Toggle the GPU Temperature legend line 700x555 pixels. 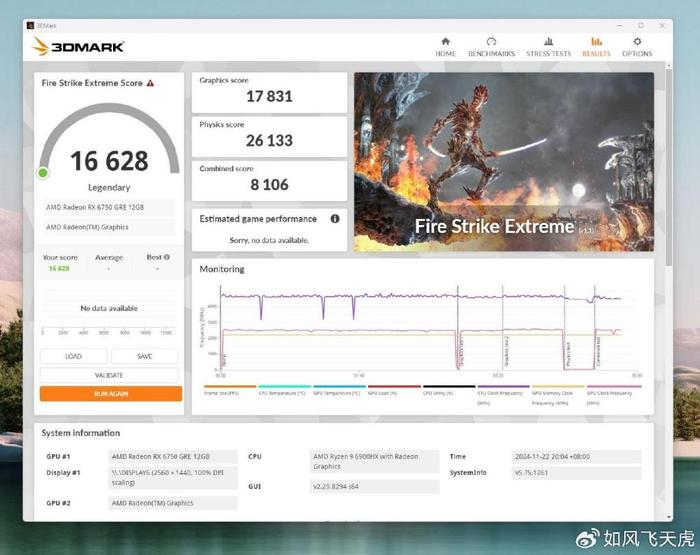pos(339,387)
